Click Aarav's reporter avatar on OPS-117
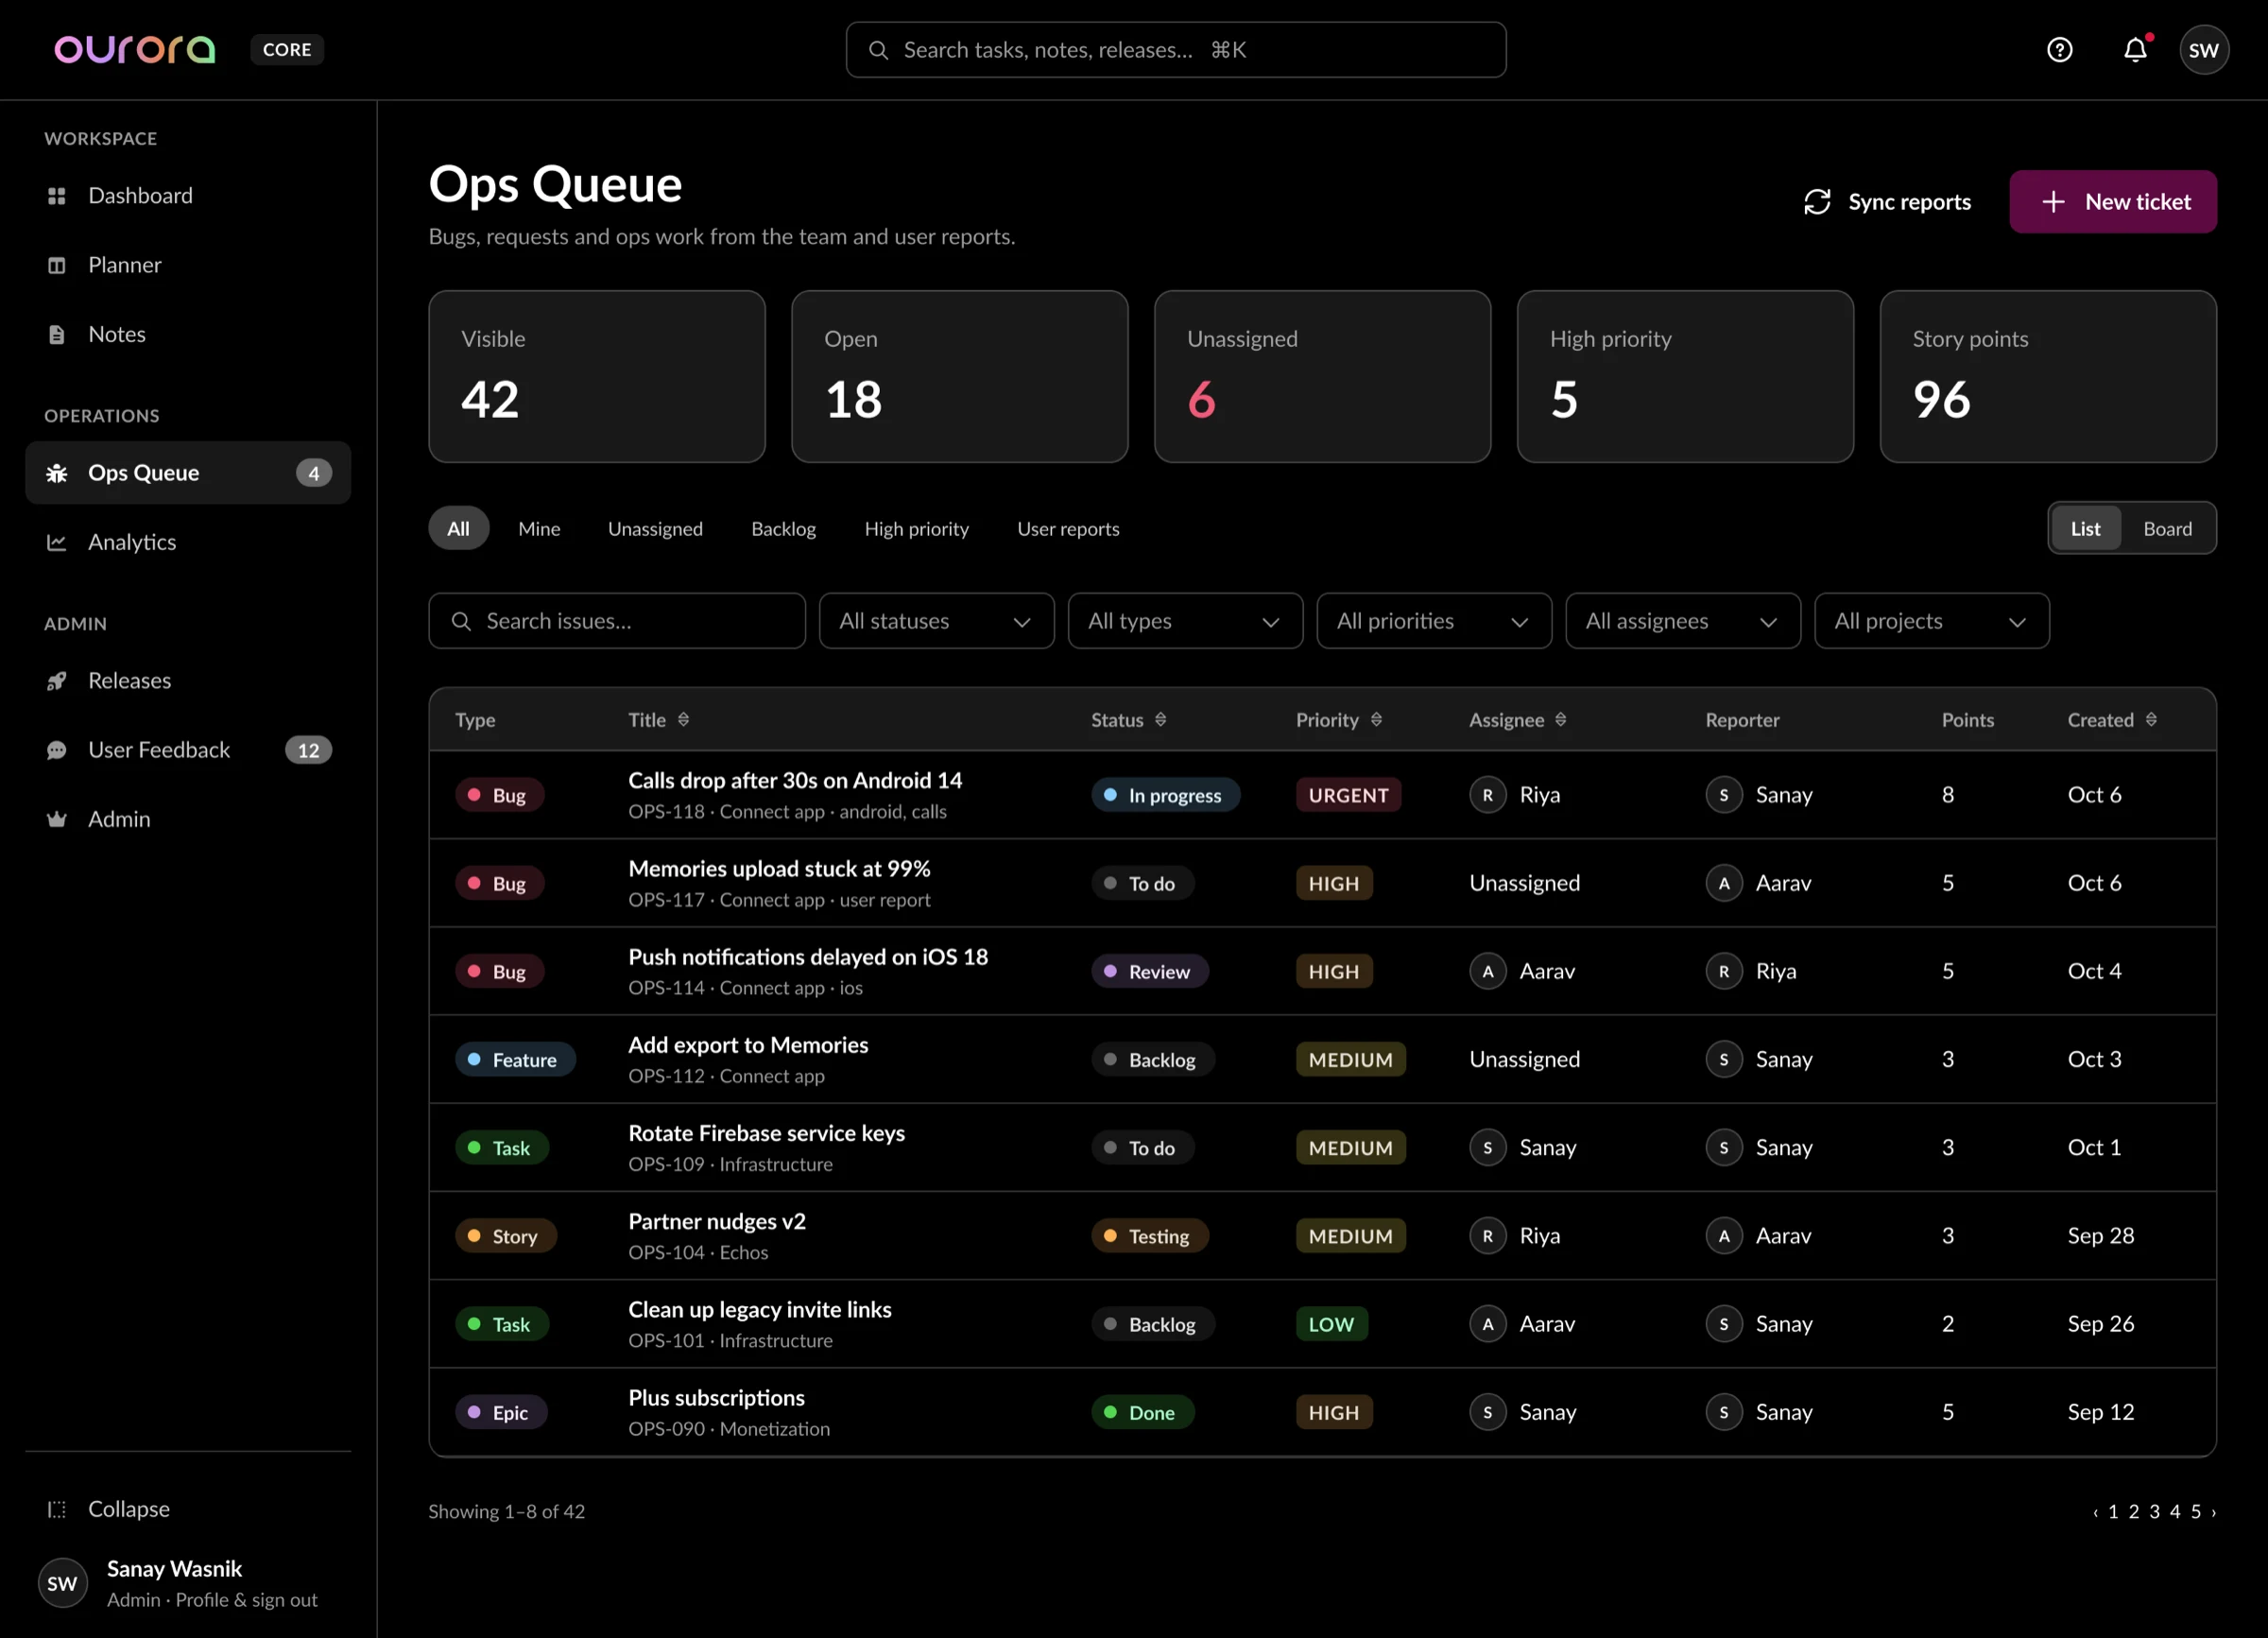This screenshot has height=1638, width=2268. (1723, 883)
